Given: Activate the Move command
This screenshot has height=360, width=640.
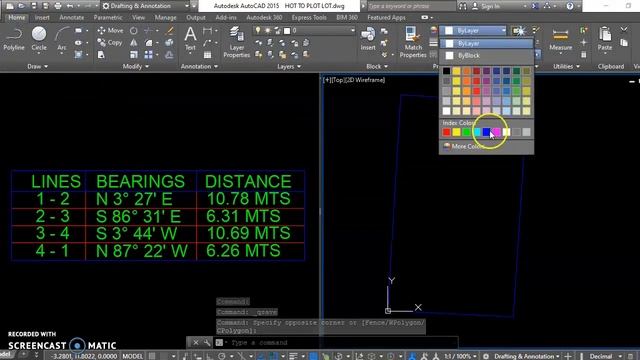Looking at the screenshot, I should [110, 31].
